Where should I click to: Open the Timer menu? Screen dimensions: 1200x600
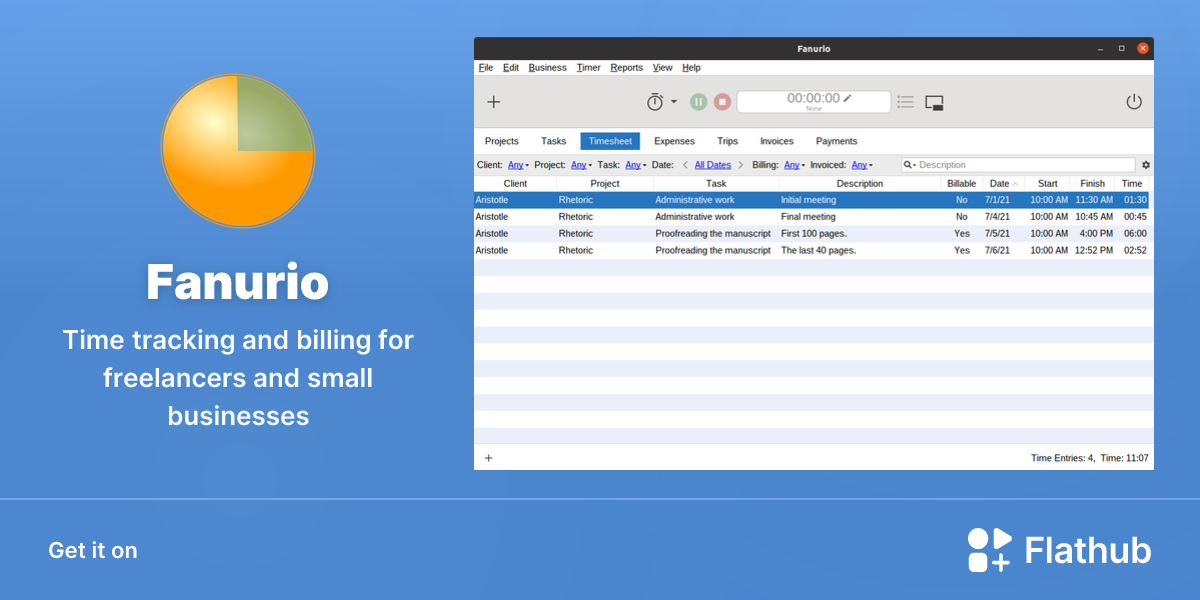point(589,68)
